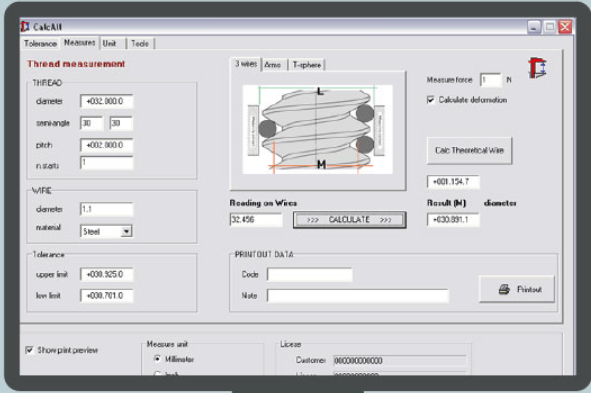Image resolution: width=591 pixels, height=393 pixels.
Task: Click the first semi-angle field
Action: 91,123
